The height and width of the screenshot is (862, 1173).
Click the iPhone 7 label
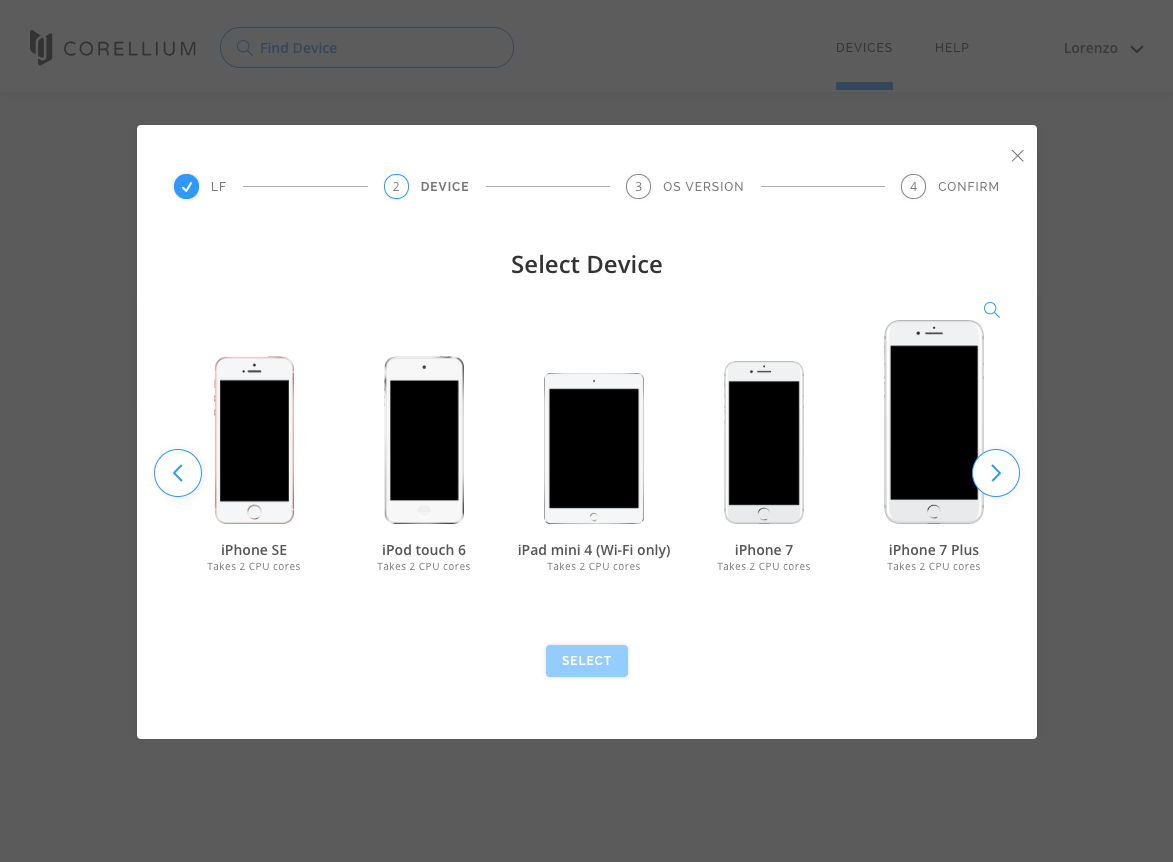point(764,550)
